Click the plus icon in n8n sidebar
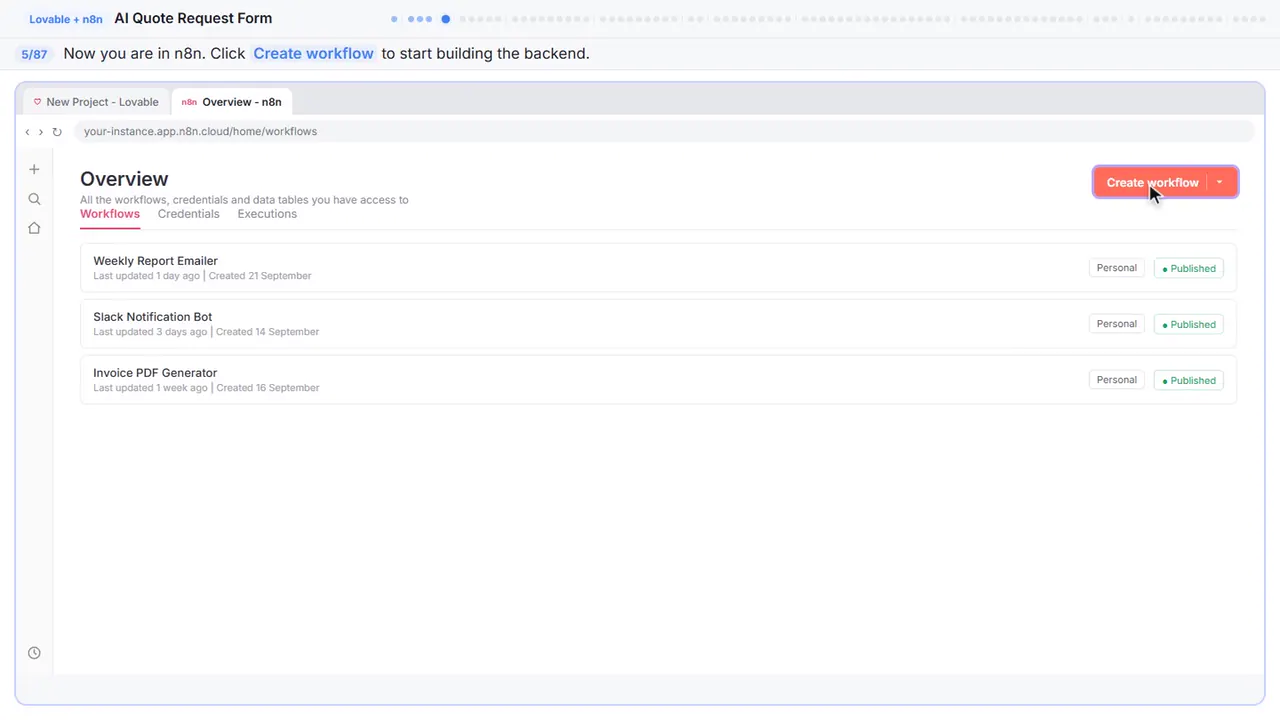 [x=34, y=169]
